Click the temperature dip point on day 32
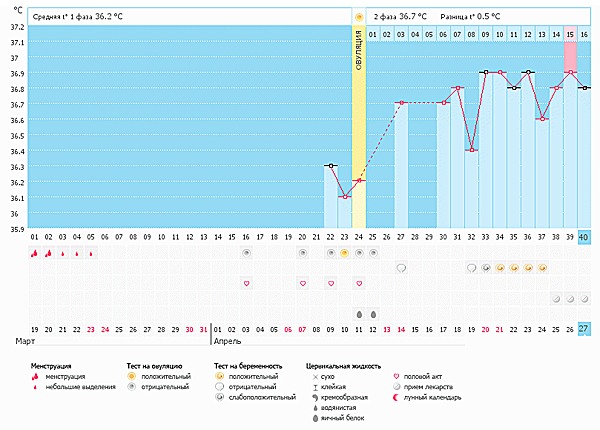The height and width of the screenshot is (430, 600). (x=472, y=150)
